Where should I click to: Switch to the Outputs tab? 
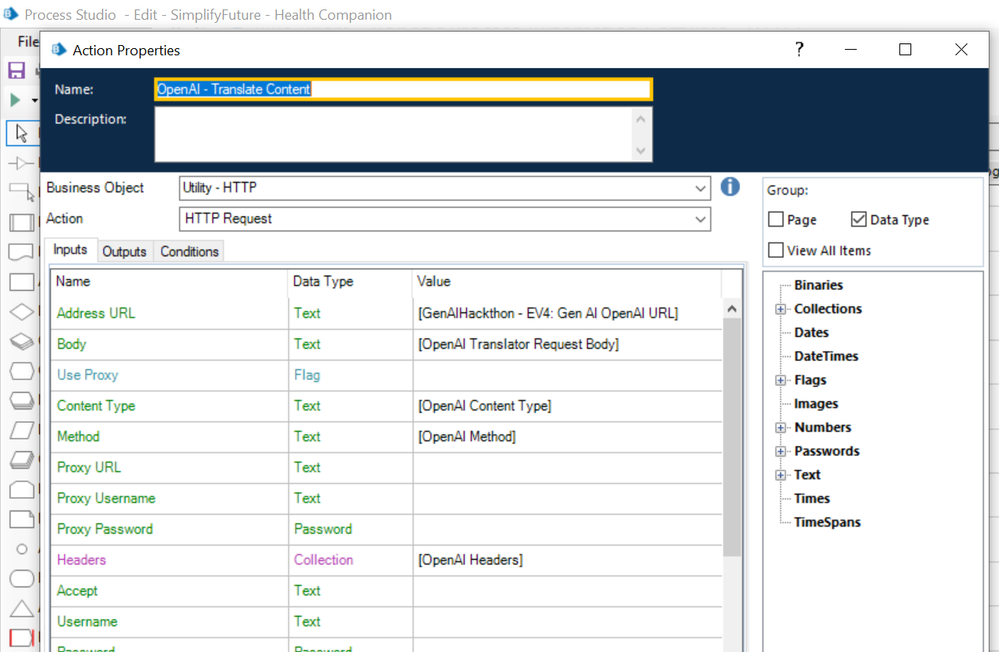[x=124, y=252]
